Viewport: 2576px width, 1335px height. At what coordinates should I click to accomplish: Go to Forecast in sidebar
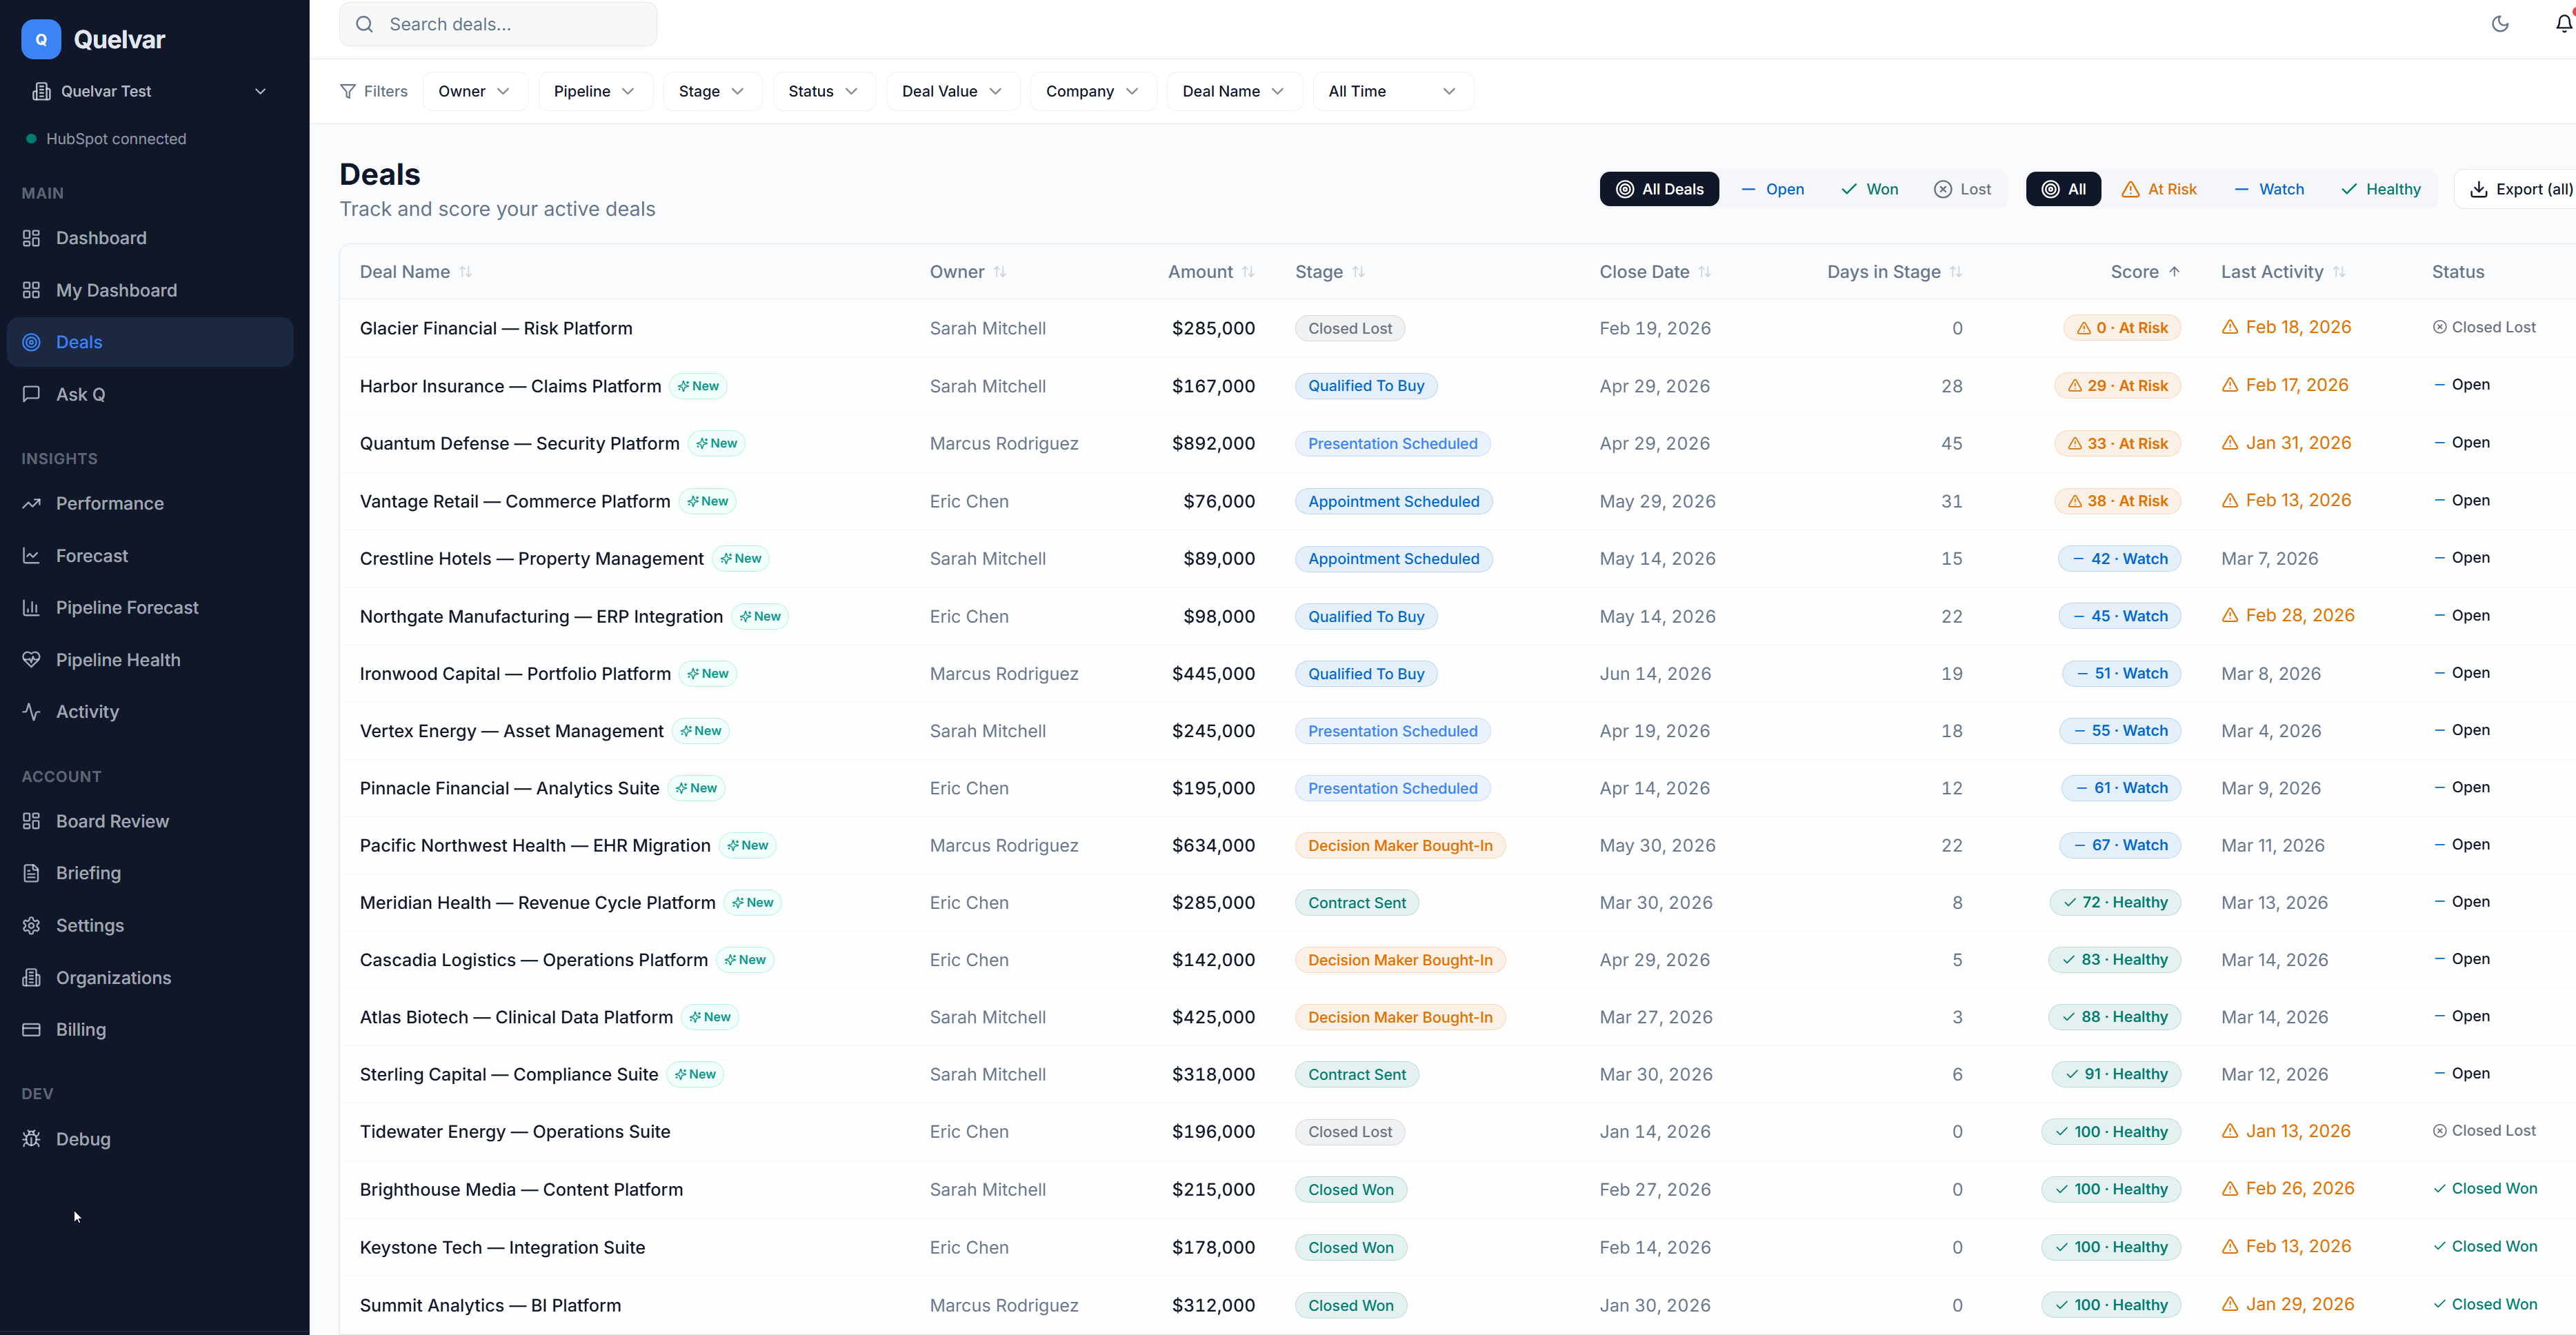point(92,556)
